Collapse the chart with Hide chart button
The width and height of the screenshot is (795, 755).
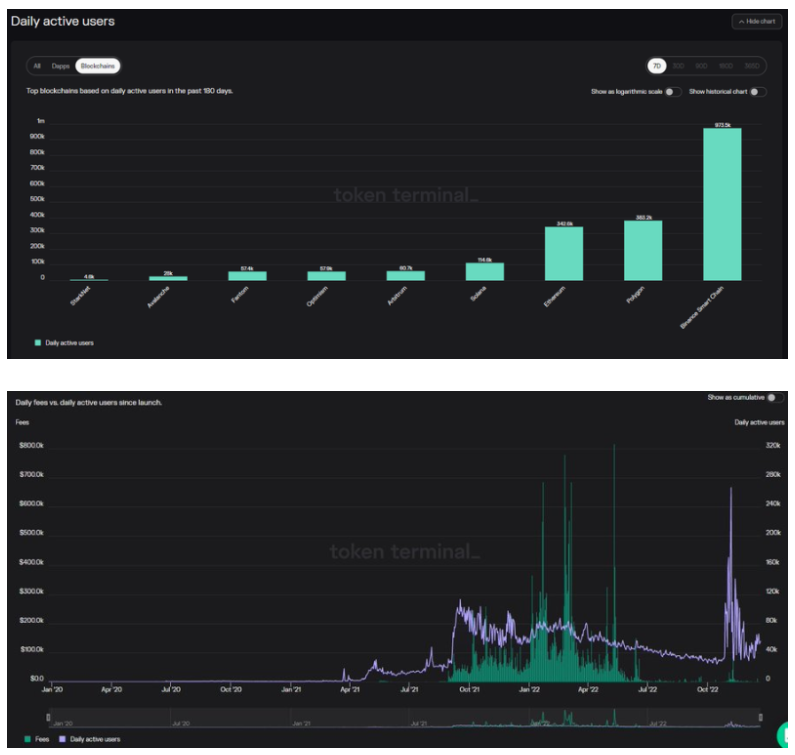(756, 21)
